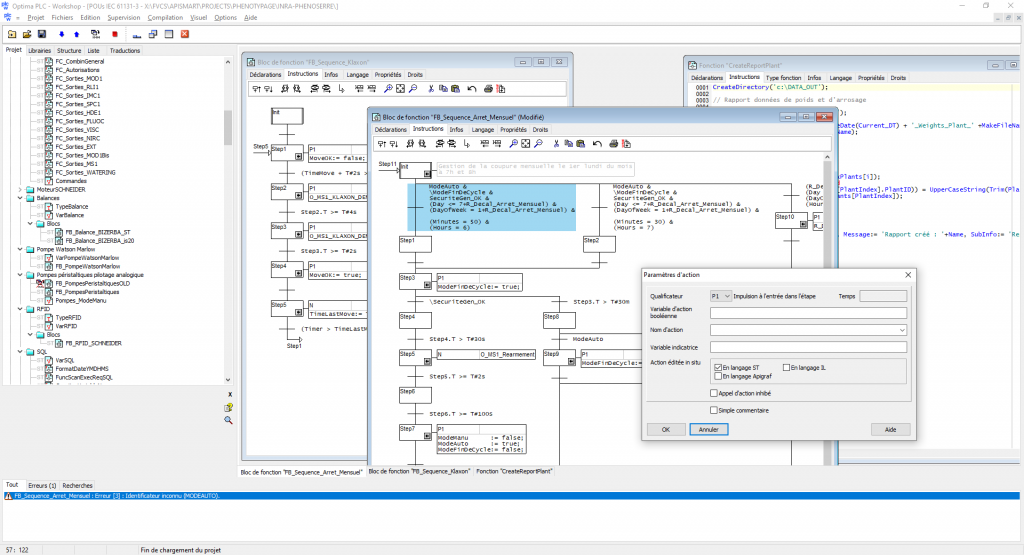The image size is (1024, 555).
Task: Click the magnifier search icon below the project tree
Action: pos(229,420)
